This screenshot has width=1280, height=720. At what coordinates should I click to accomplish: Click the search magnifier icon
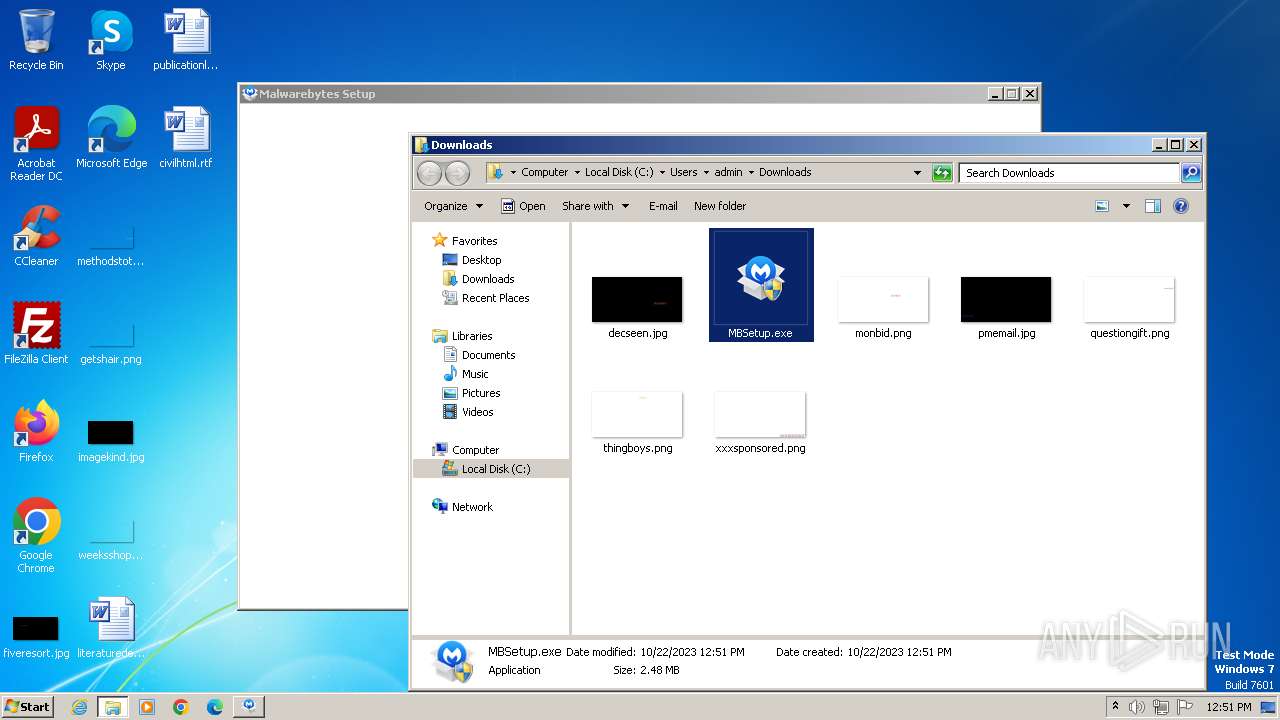point(1190,173)
